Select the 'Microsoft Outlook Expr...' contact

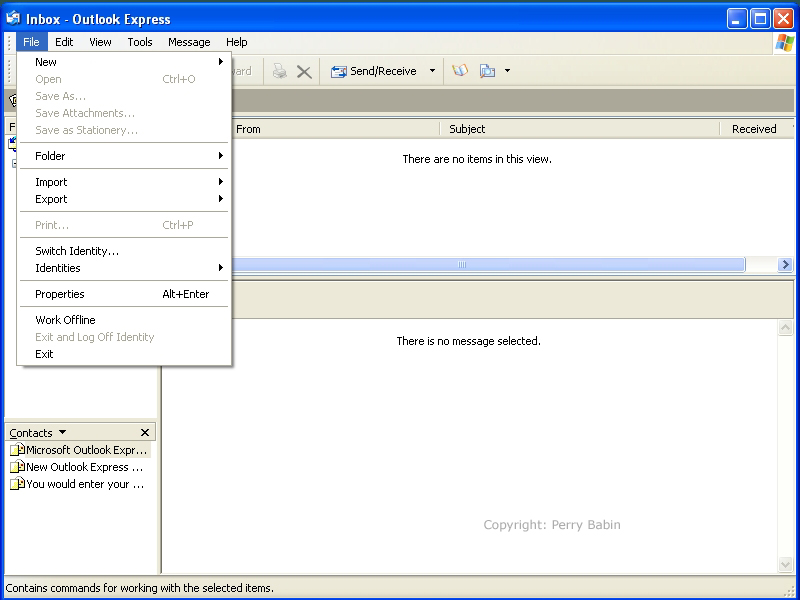click(86, 450)
